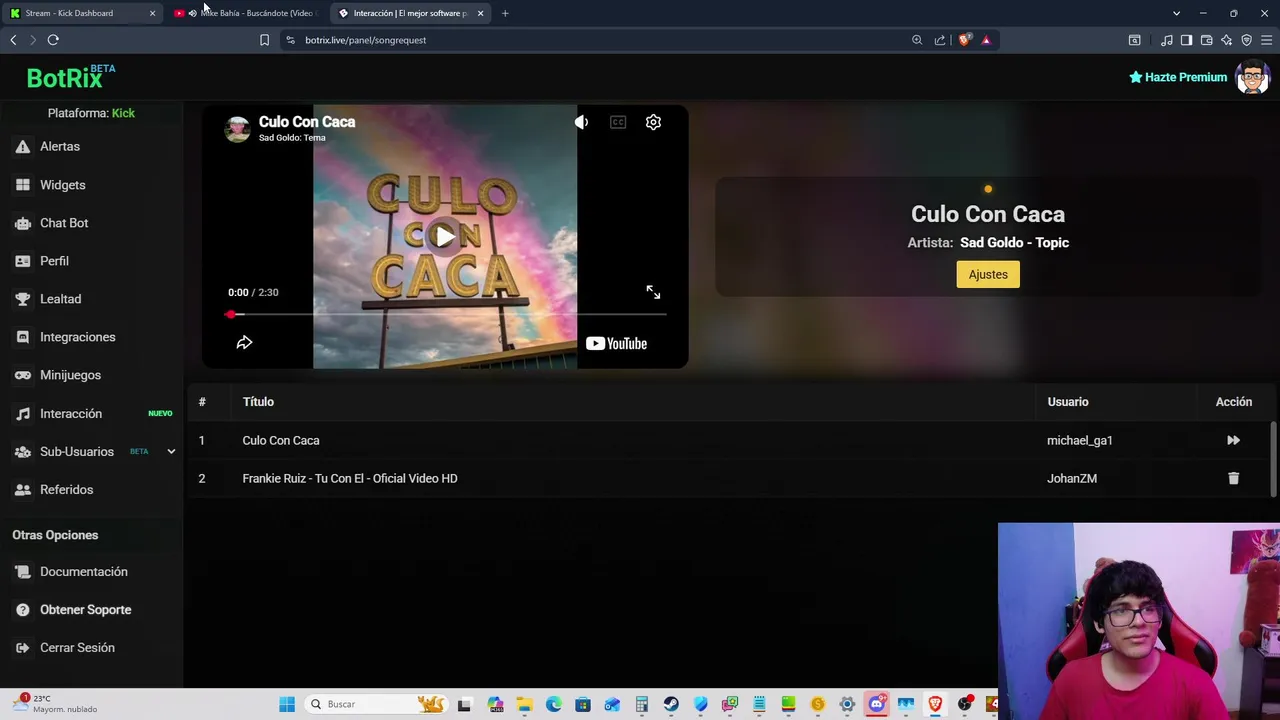The height and width of the screenshot is (720, 1280).
Task: Reload the current page
Action: tap(53, 40)
